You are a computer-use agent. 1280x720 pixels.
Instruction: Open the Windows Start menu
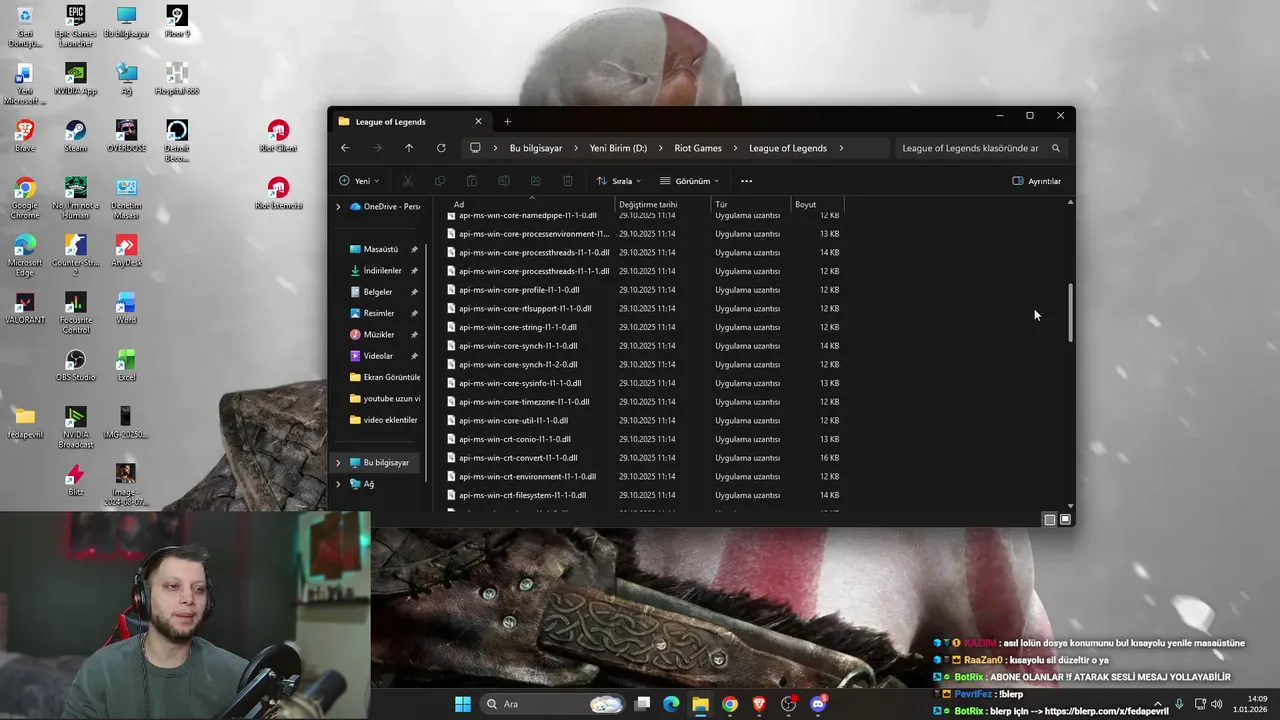pyautogui.click(x=463, y=704)
